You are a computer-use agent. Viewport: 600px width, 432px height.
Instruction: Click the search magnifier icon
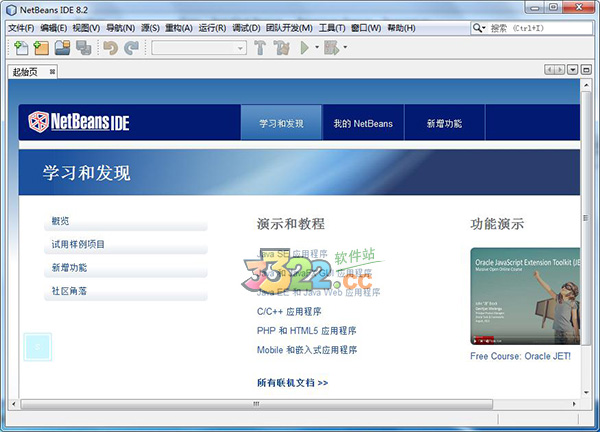coord(477,28)
